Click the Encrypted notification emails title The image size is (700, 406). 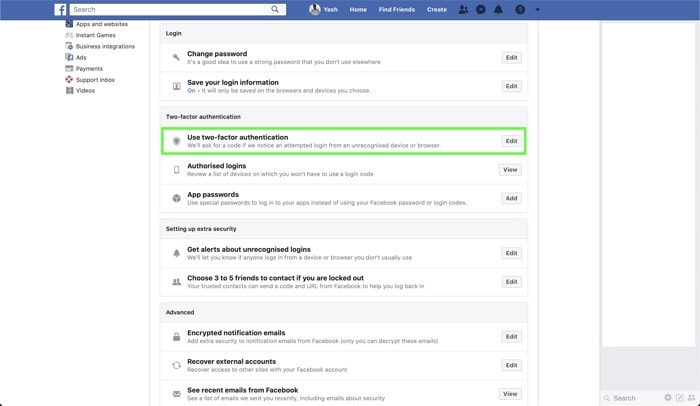point(236,333)
